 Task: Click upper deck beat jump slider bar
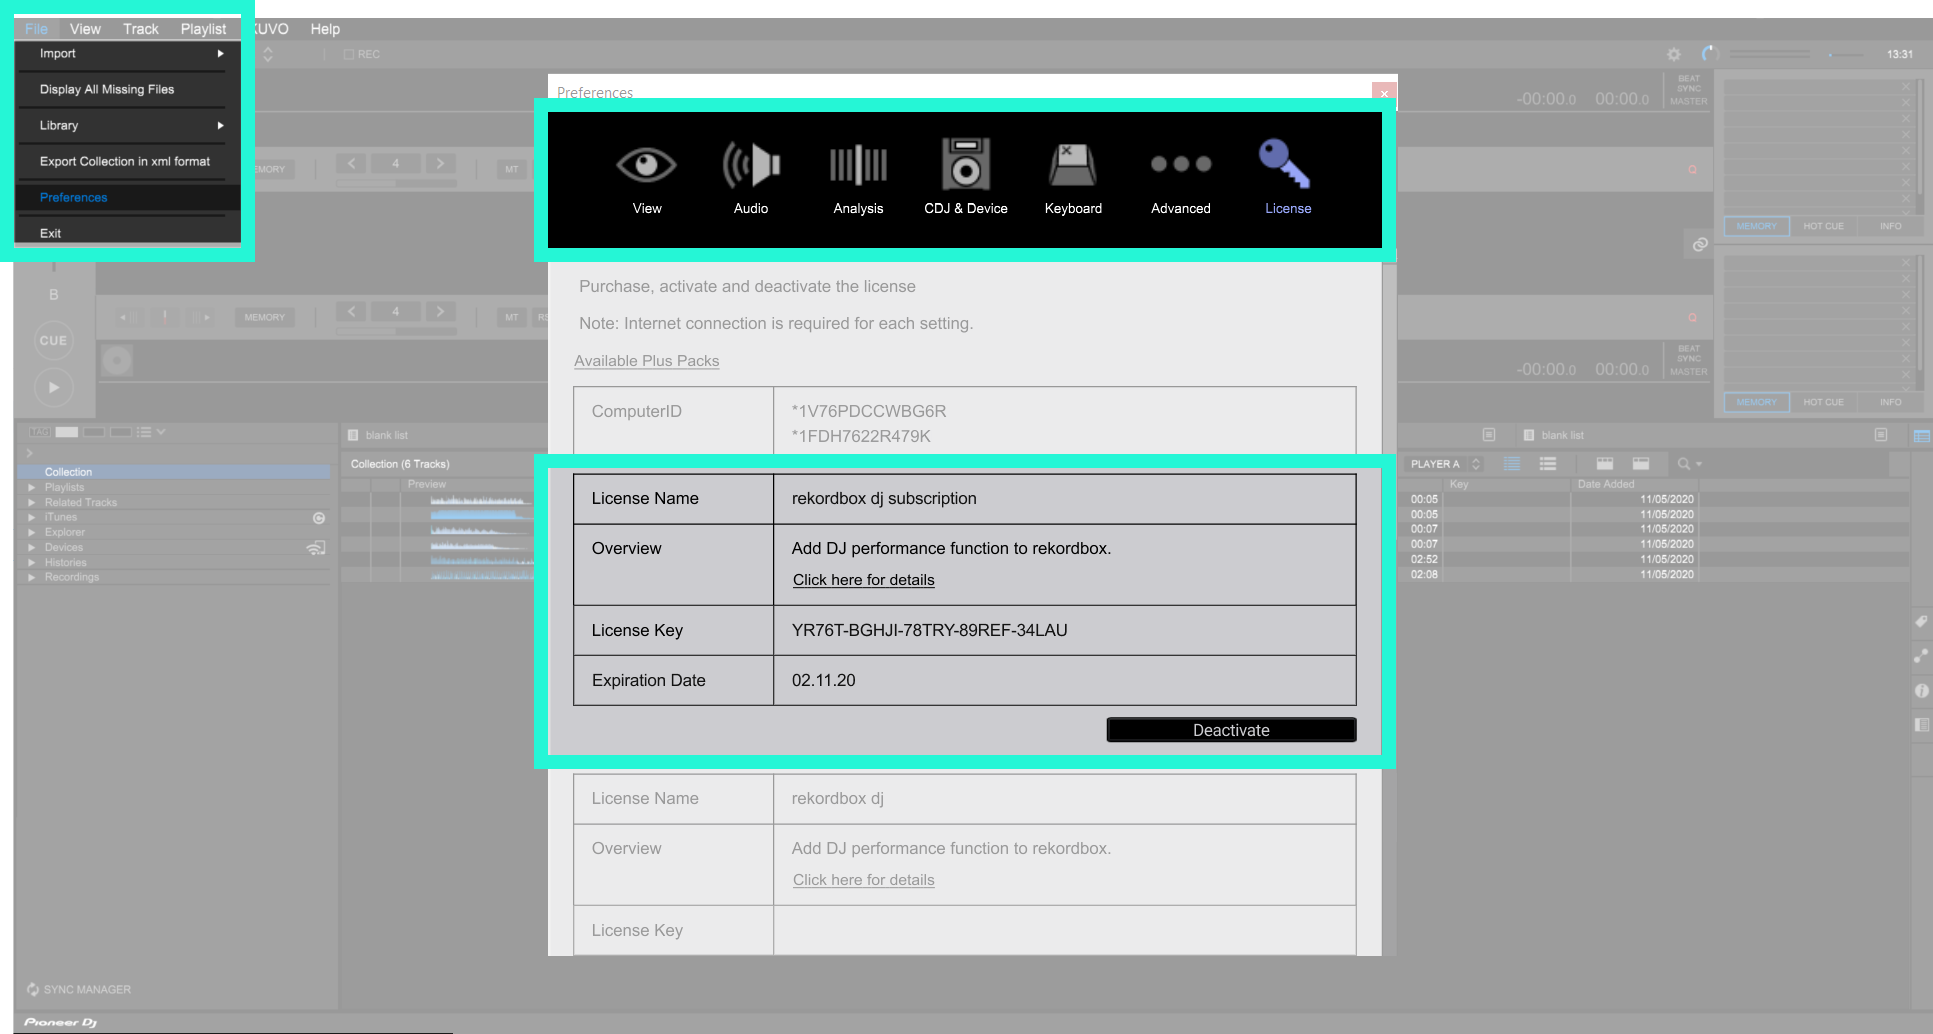click(x=396, y=183)
